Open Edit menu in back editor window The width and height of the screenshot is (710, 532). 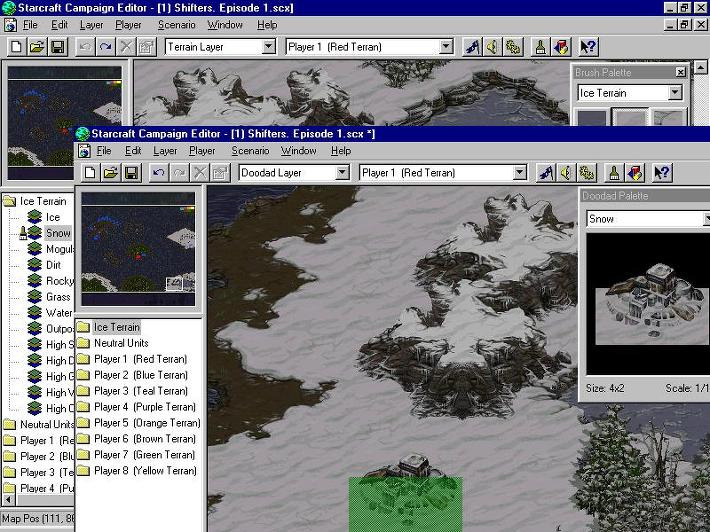(59, 25)
